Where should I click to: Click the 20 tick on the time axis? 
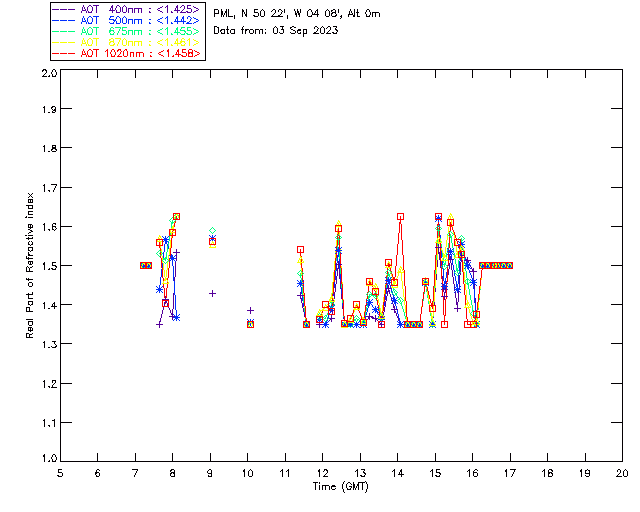(x=622, y=473)
